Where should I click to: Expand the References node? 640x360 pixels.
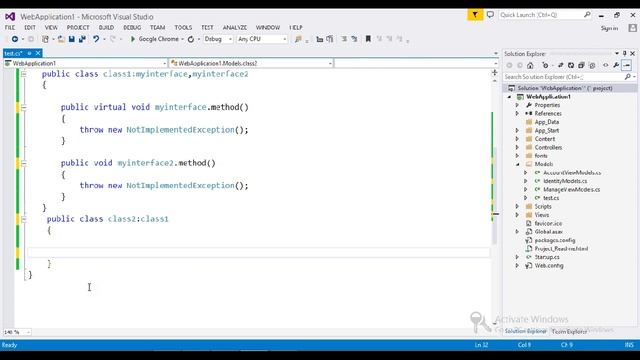click(x=517, y=113)
